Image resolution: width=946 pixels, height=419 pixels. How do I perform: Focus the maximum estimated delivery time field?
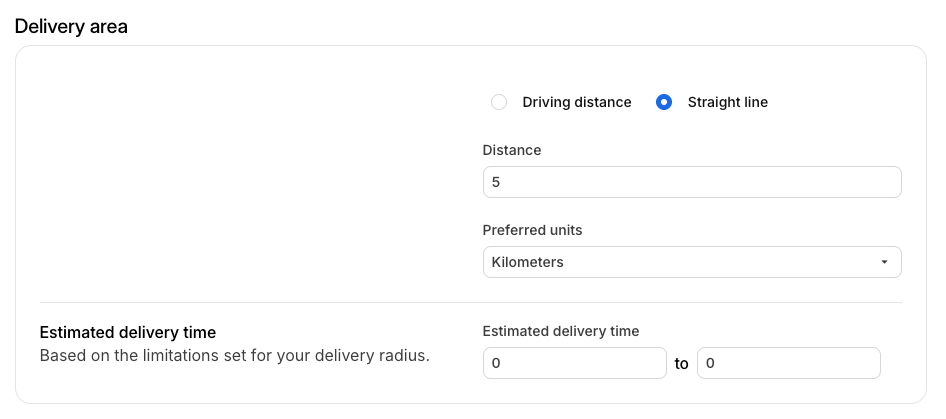coord(788,363)
